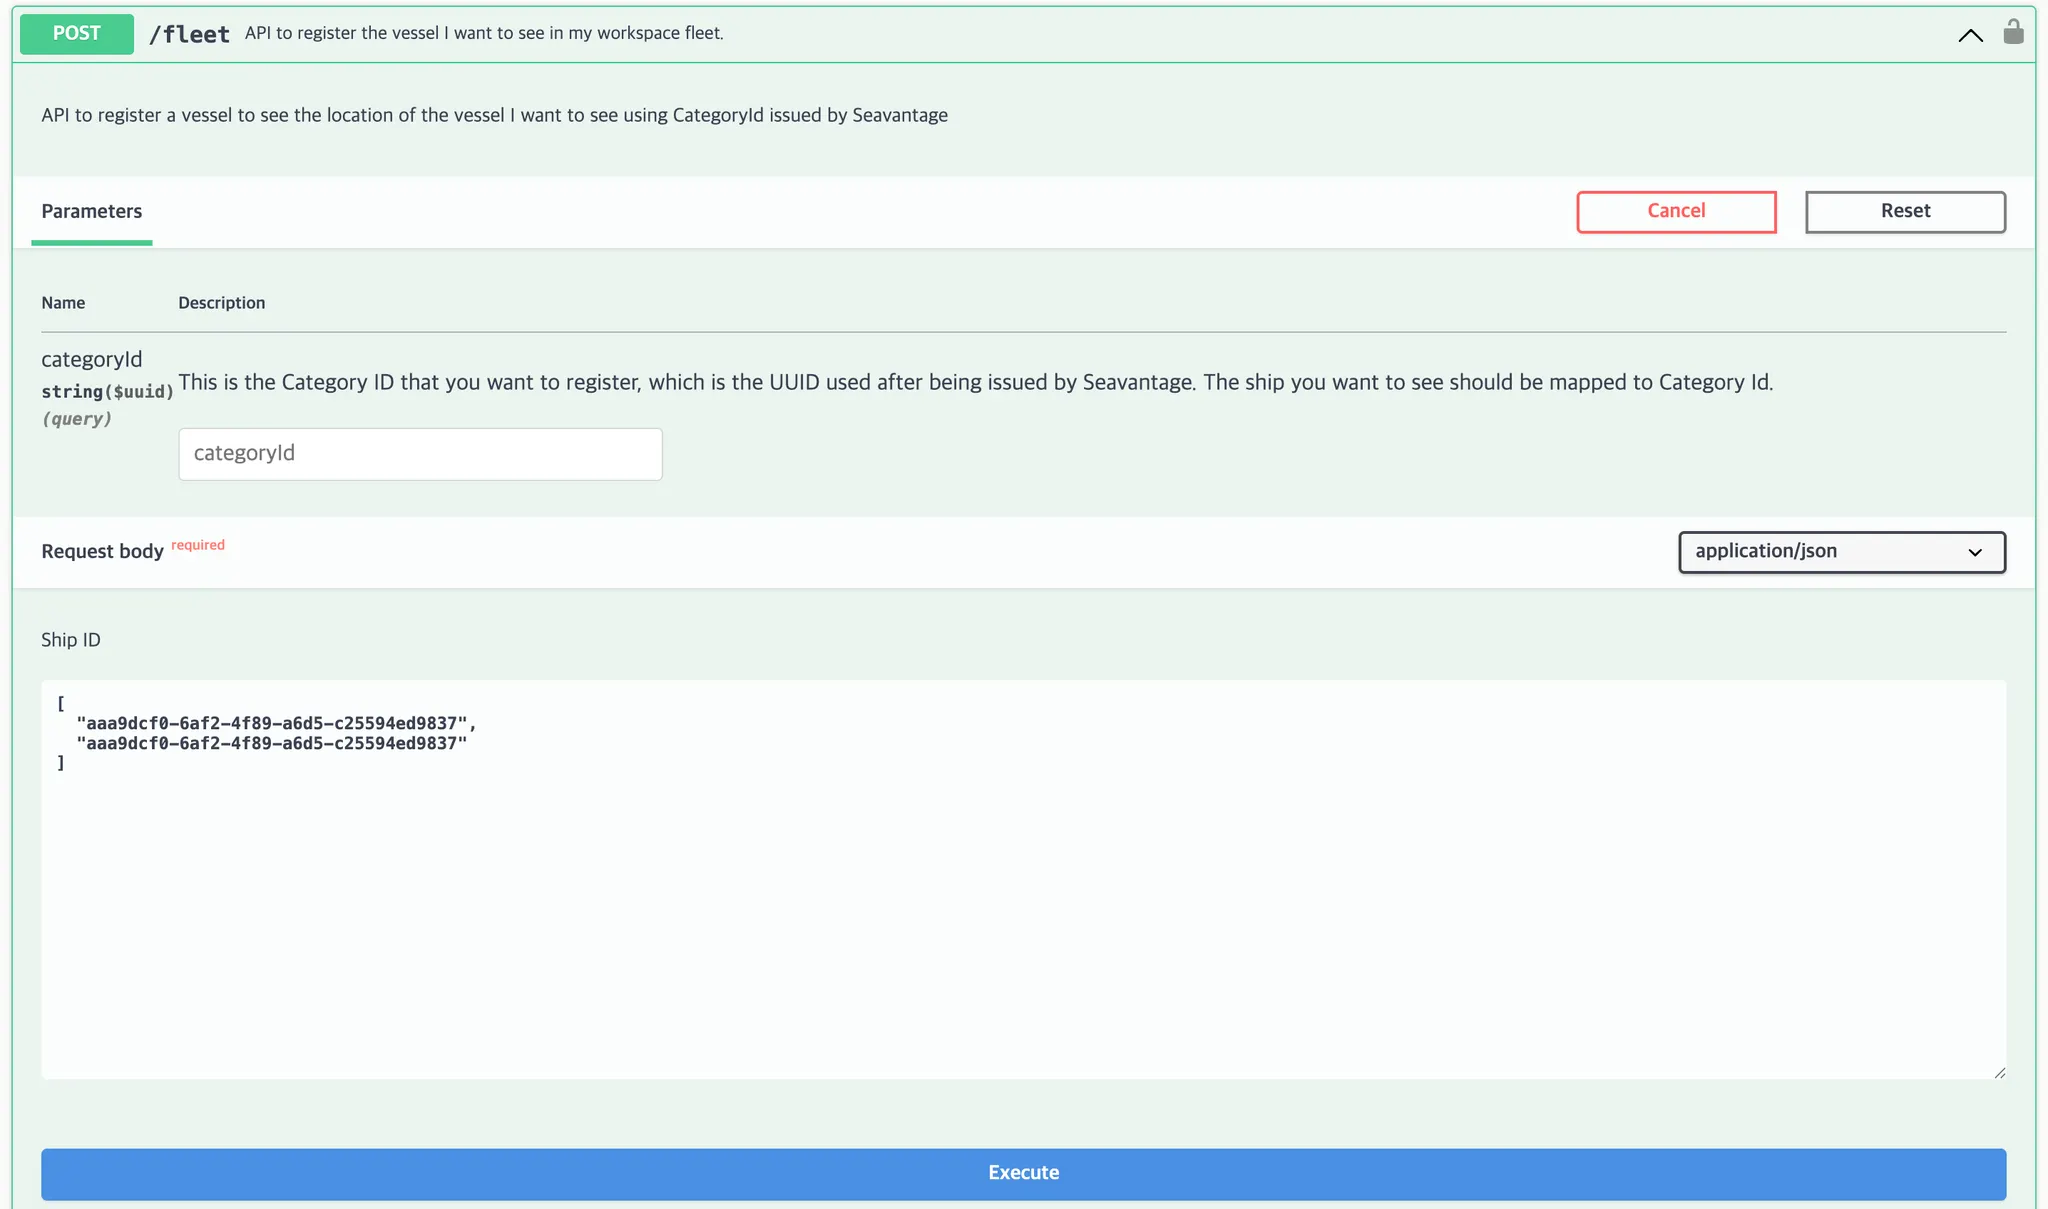Select the Parameters tab
Image resolution: width=2048 pixels, height=1209 pixels.
click(x=91, y=211)
